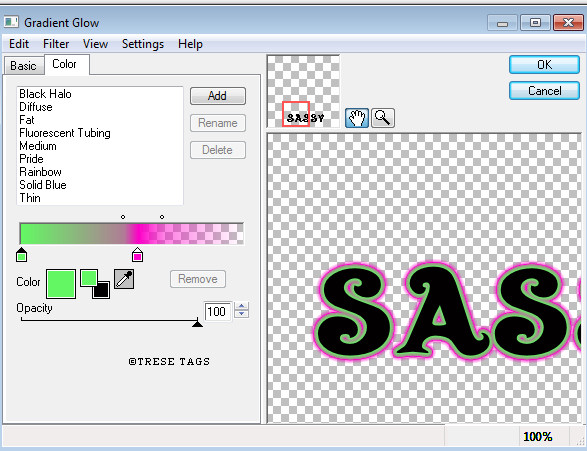Click the Remove color stop button
587x451 pixels.
click(198, 279)
